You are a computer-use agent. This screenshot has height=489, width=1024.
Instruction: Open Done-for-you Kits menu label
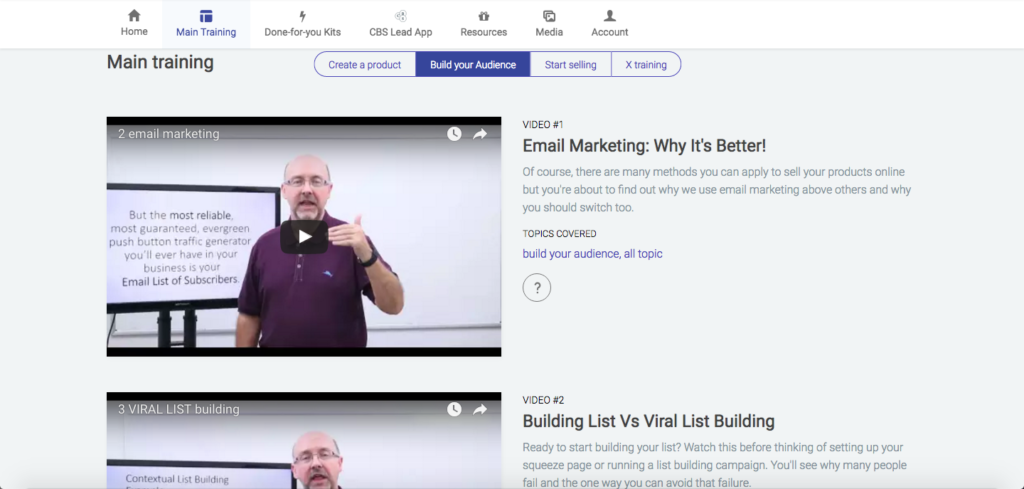coord(302,32)
